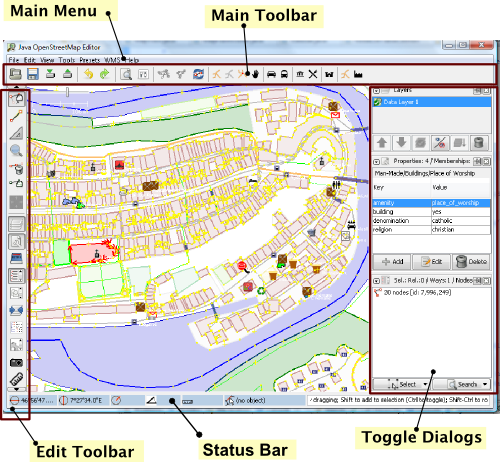
Task: Select the Data Layer 1 row
Action: 432,102
